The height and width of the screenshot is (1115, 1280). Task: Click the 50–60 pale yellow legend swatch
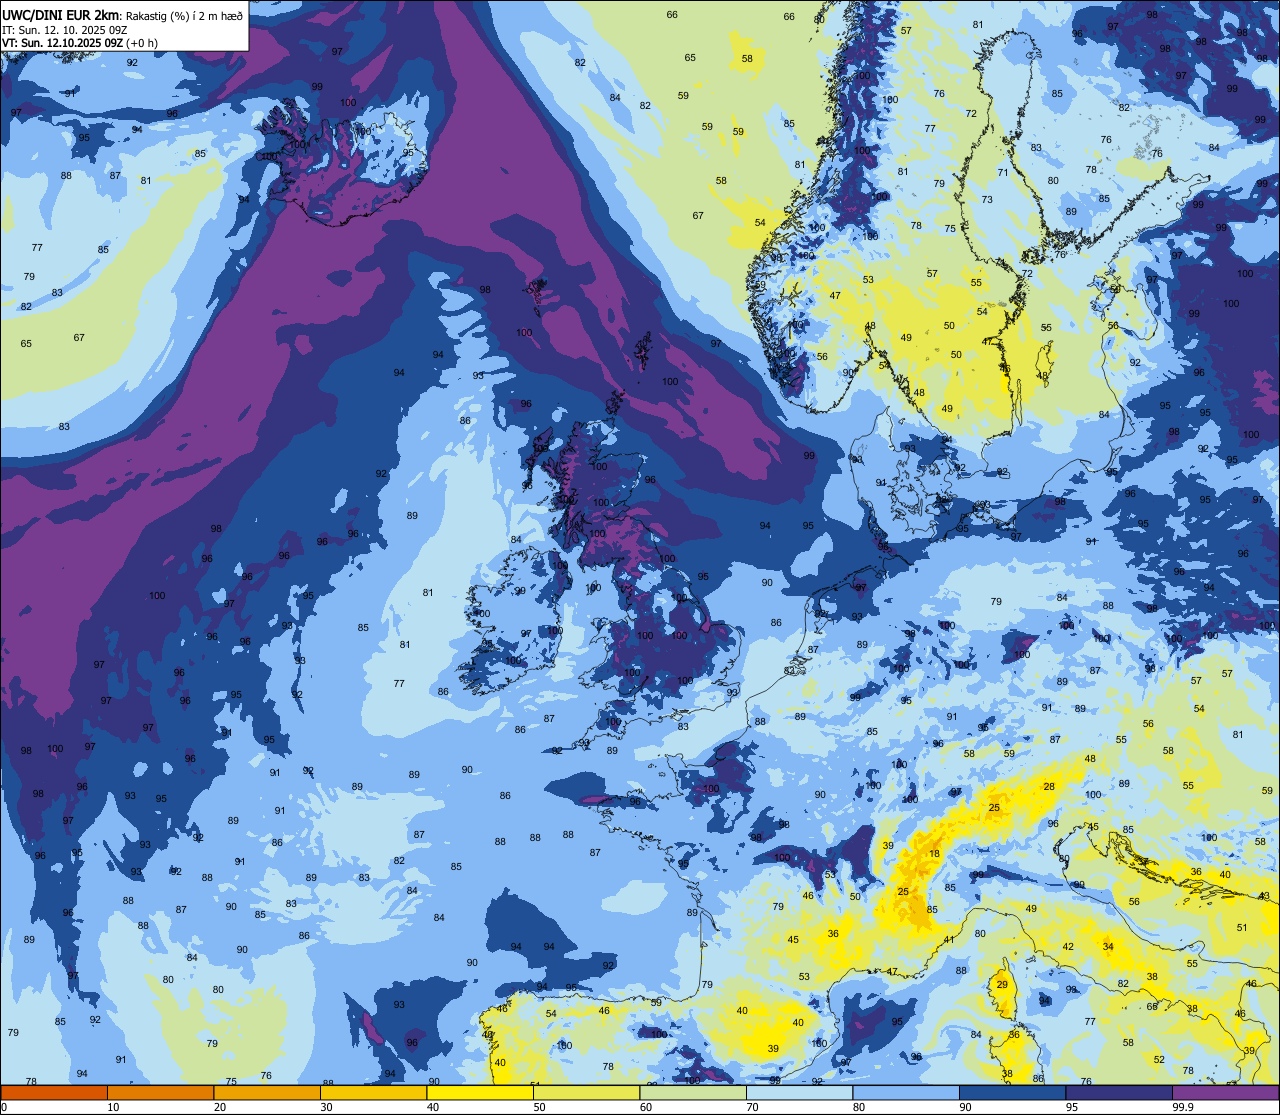click(586, 1092)
